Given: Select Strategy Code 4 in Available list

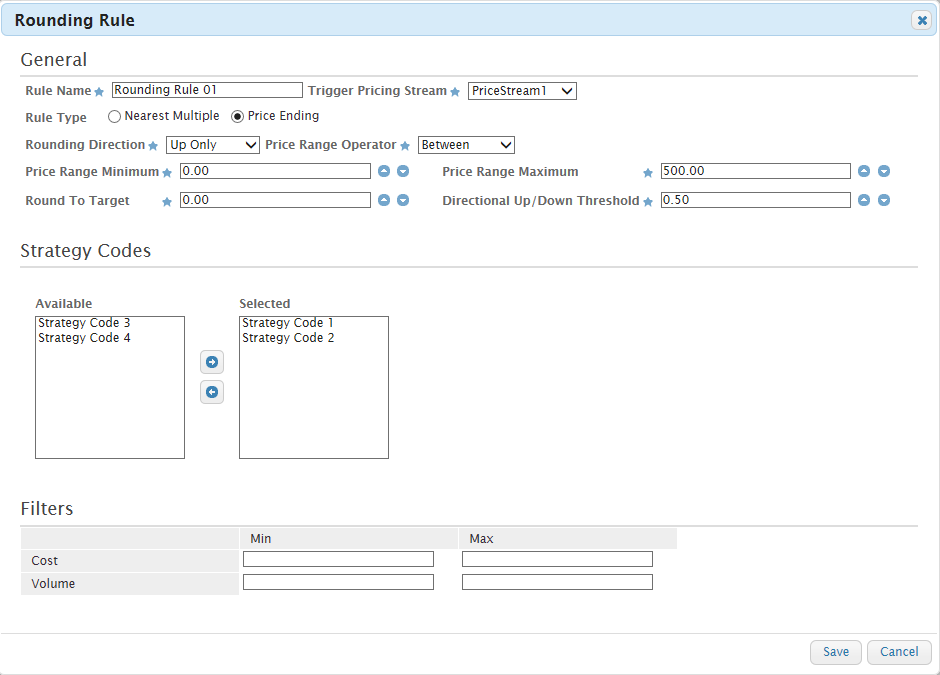Looking at the screenshot, I should [84, 338].
